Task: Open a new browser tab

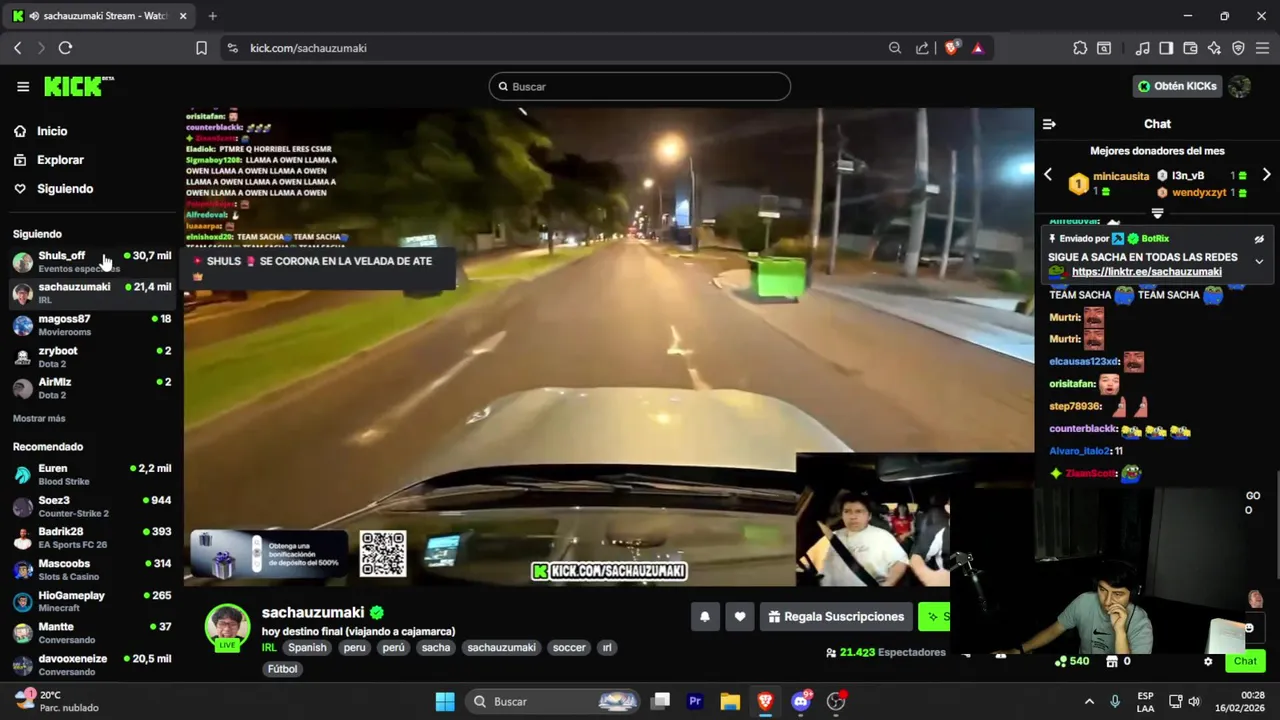Action: coord(212,16)
